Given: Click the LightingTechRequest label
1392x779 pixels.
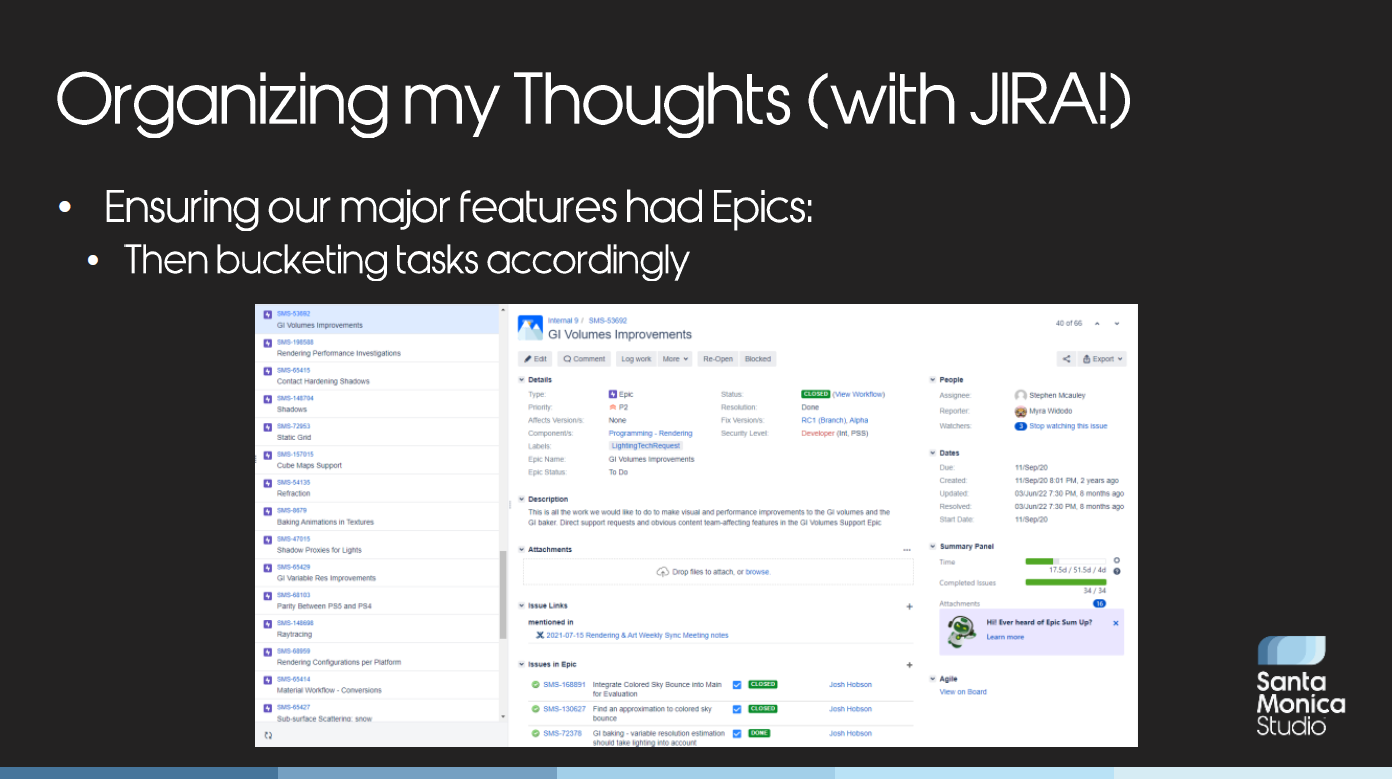Looking at the screenshot, I should point(647,446).
